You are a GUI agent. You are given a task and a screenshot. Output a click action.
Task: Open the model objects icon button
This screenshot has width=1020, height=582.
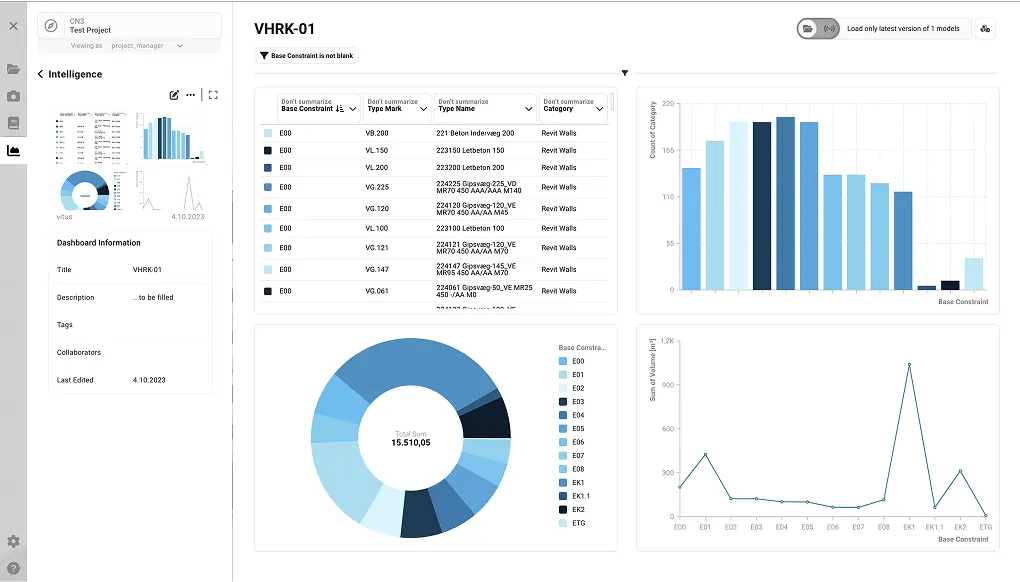coord(985,28)
